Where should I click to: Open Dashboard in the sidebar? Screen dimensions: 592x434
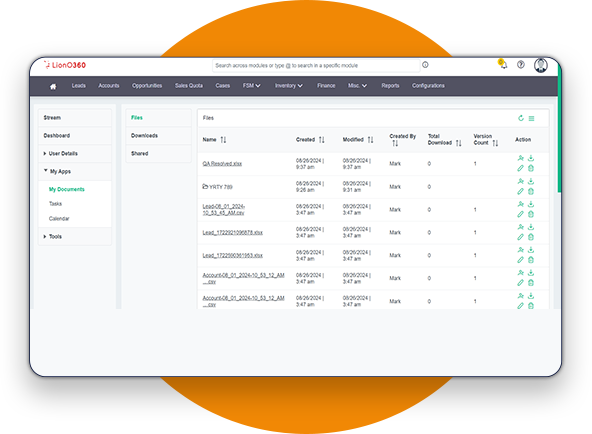(x=75, y=135)
